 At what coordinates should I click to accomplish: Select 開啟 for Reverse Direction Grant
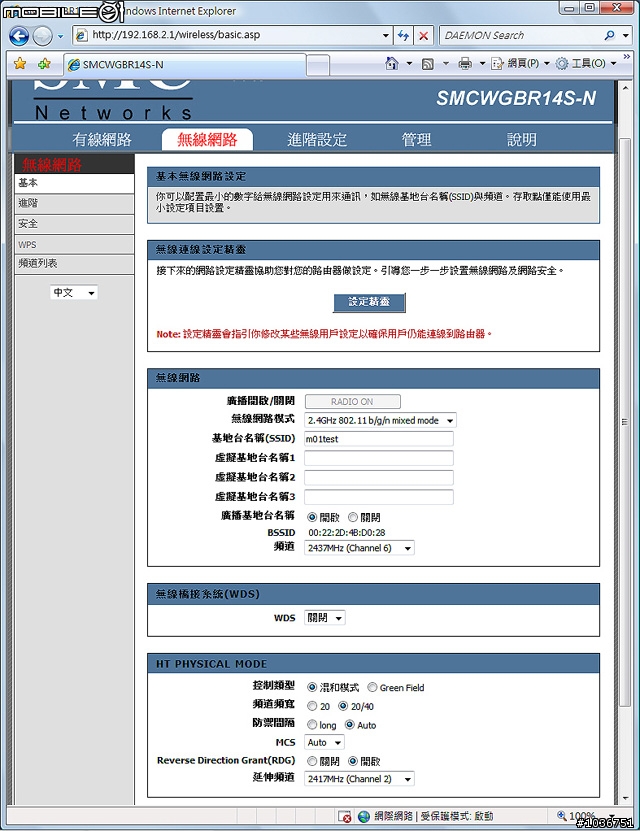[x=353, y=762]
